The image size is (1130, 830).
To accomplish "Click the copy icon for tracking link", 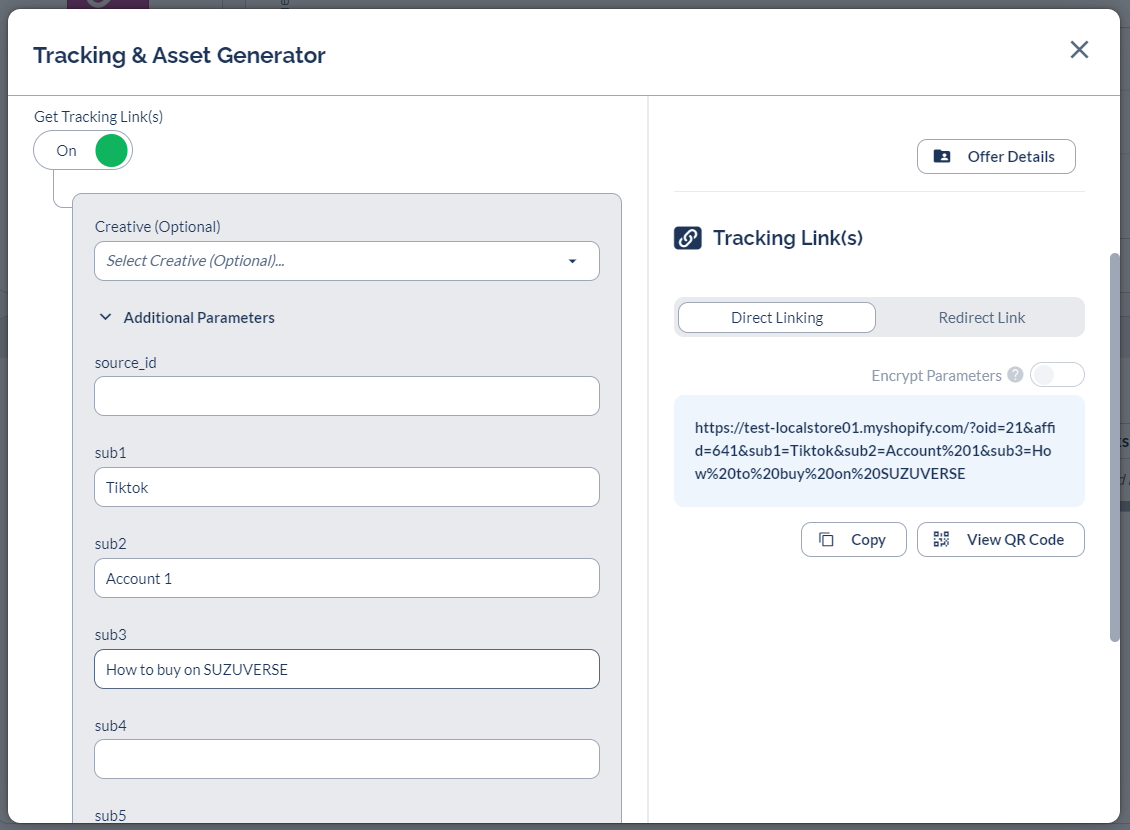I will click(826, 540).
